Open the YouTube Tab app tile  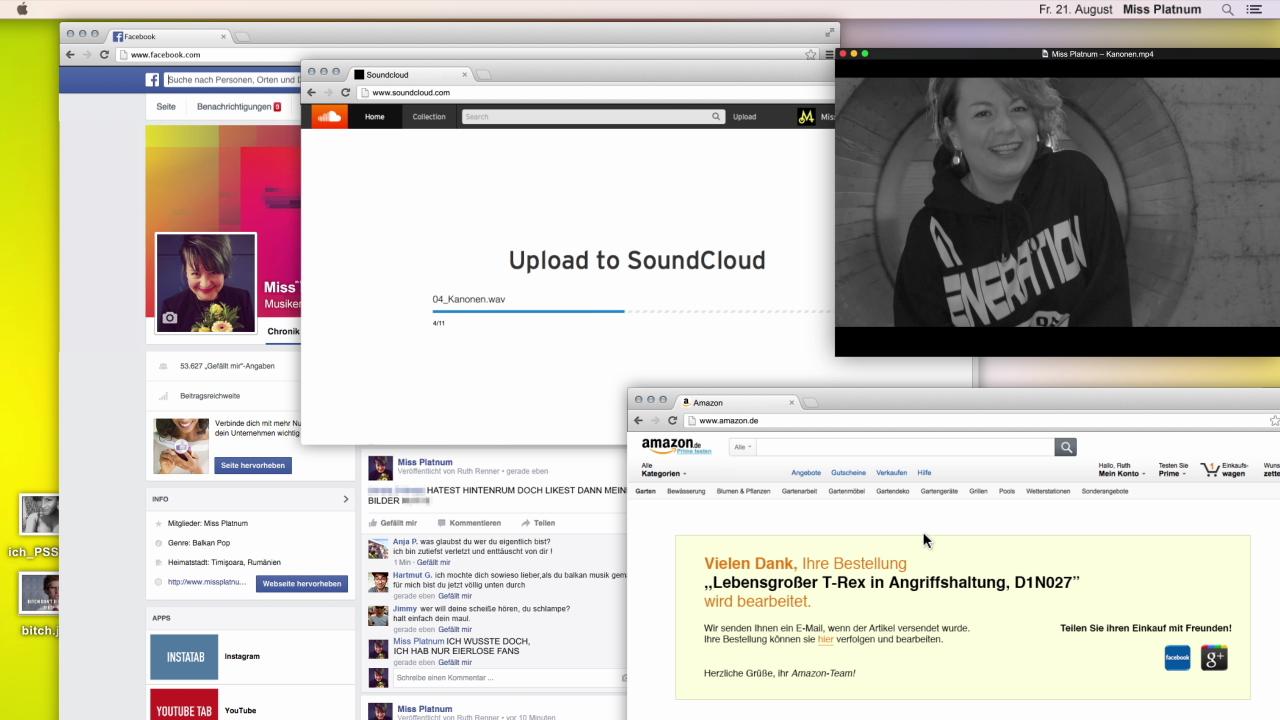[184, 705]
